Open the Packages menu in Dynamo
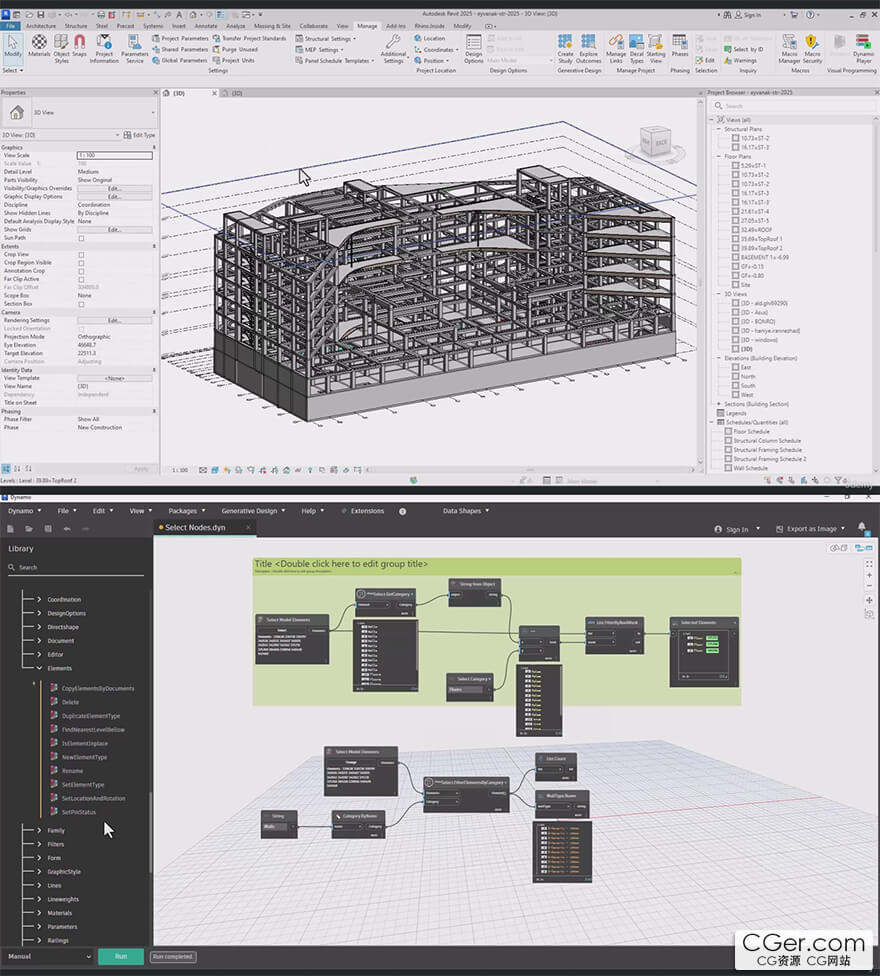 (187, 510)
